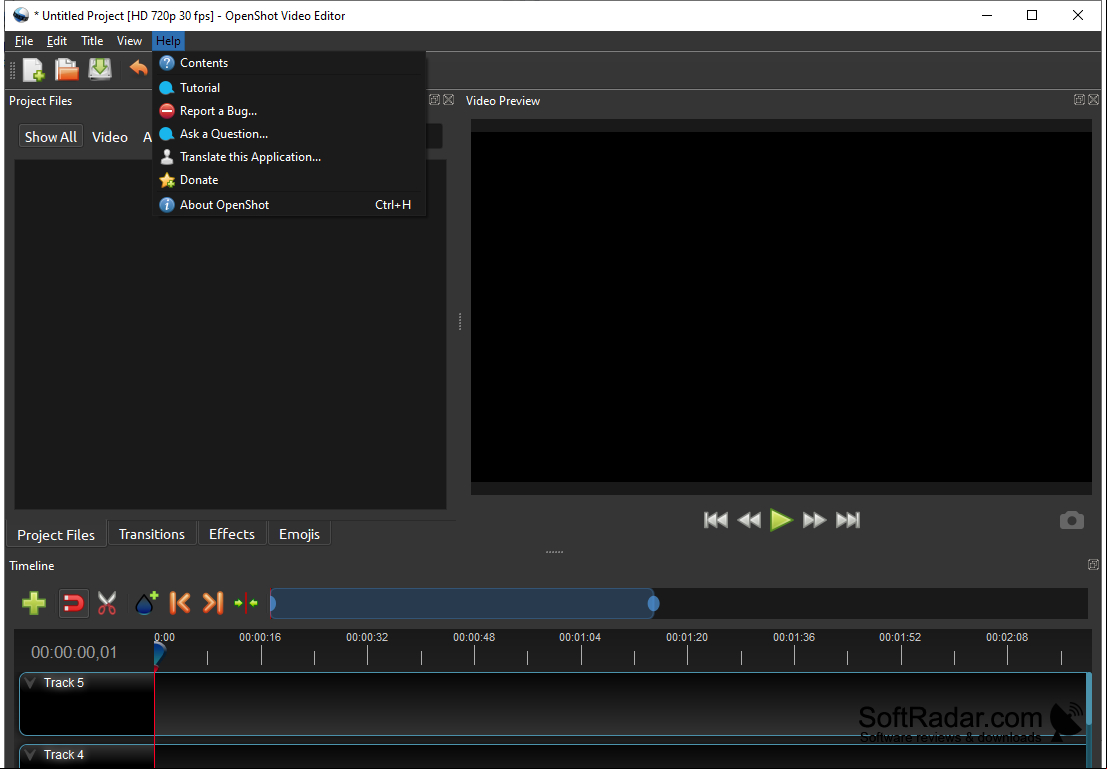The height and width of the screenshot is (769, 1107).
Task: Undo the last action with orange arrow
Action: [138, 68]
